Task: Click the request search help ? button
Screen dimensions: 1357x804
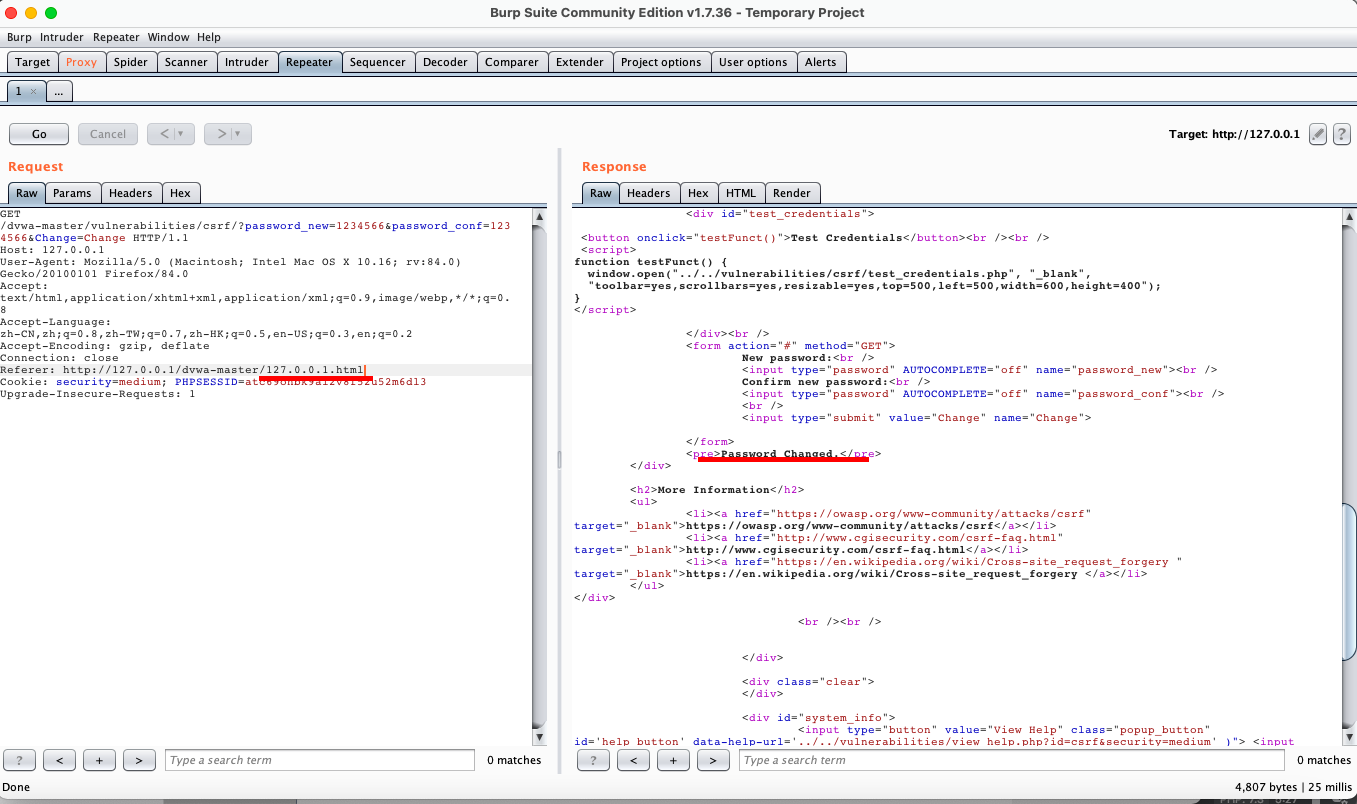Action: pos(20,760)
